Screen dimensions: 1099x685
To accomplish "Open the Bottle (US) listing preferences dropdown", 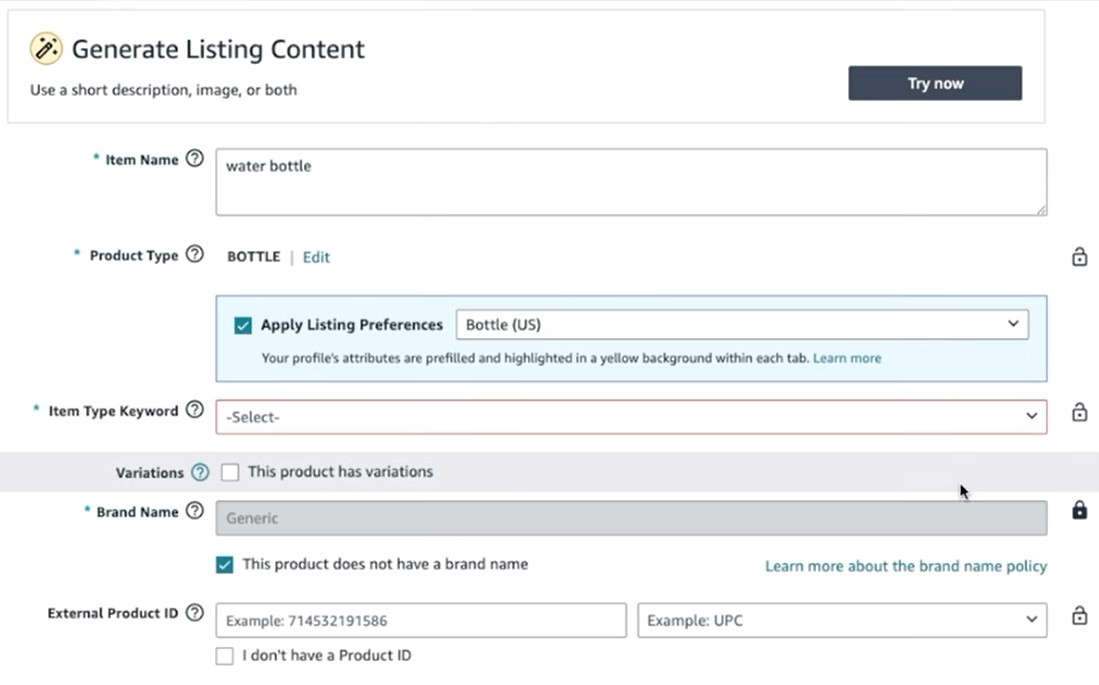I will point(741,324).
